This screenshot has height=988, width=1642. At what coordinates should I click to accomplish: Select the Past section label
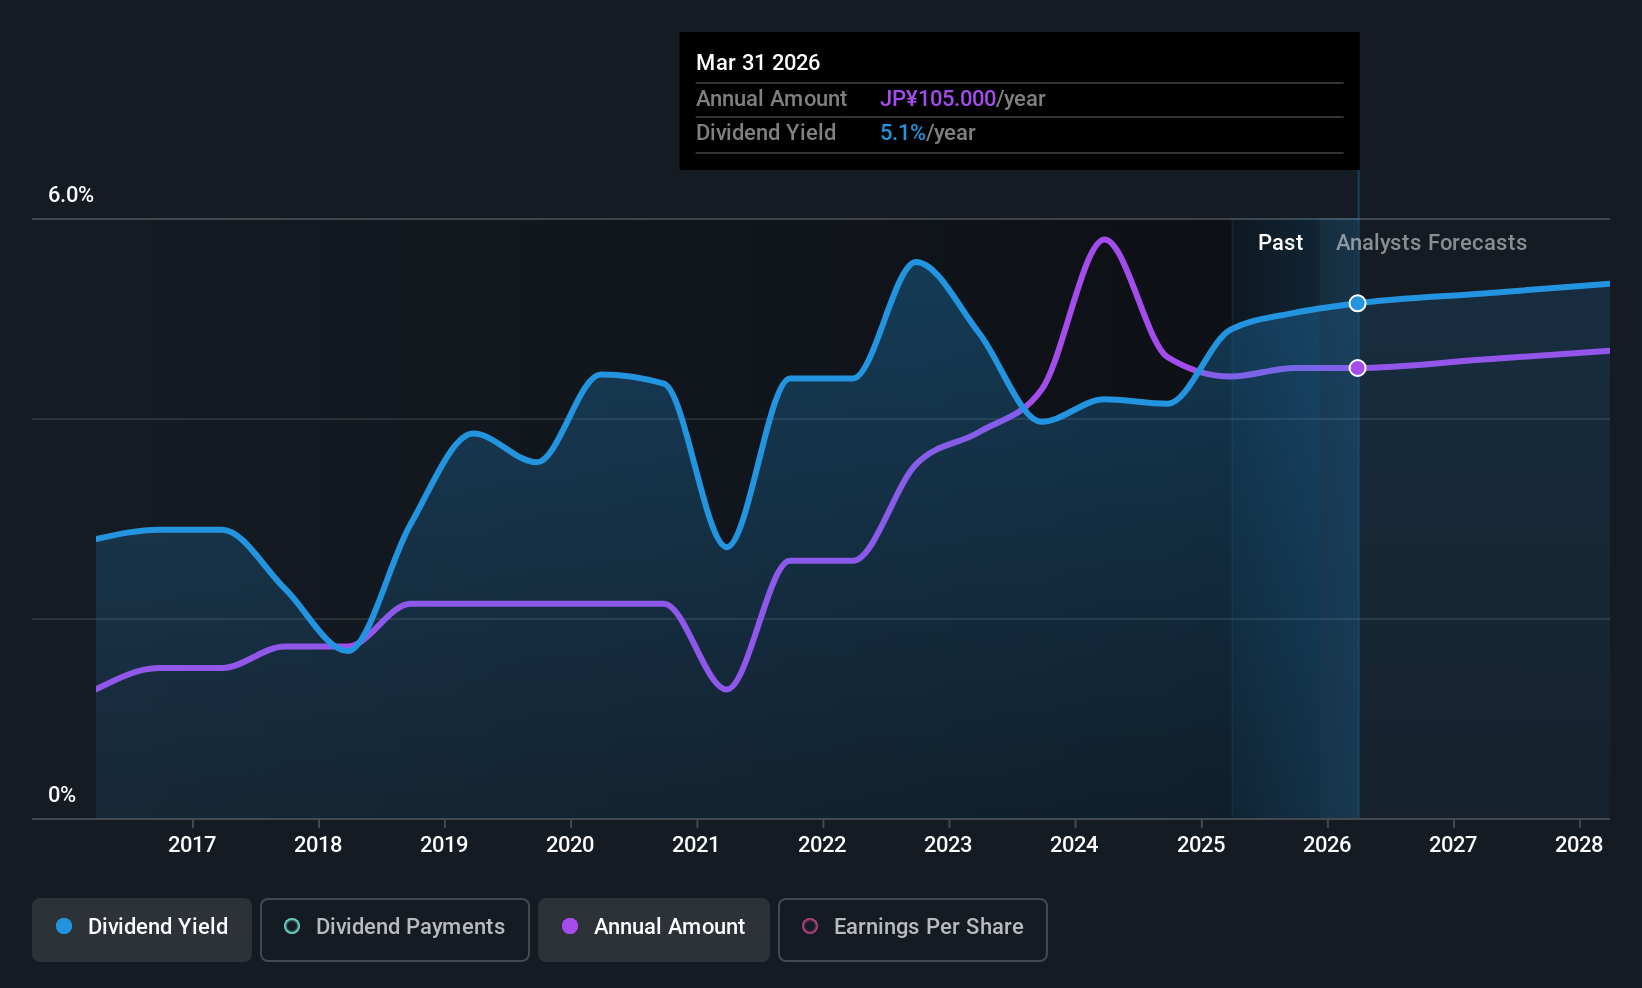point(1280,243)
